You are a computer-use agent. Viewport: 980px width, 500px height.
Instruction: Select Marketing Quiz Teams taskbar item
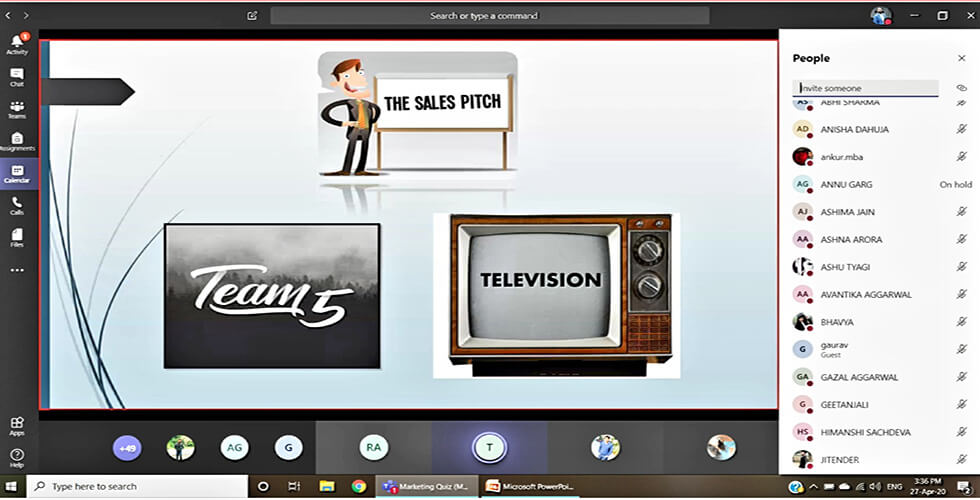click(425, 486)
